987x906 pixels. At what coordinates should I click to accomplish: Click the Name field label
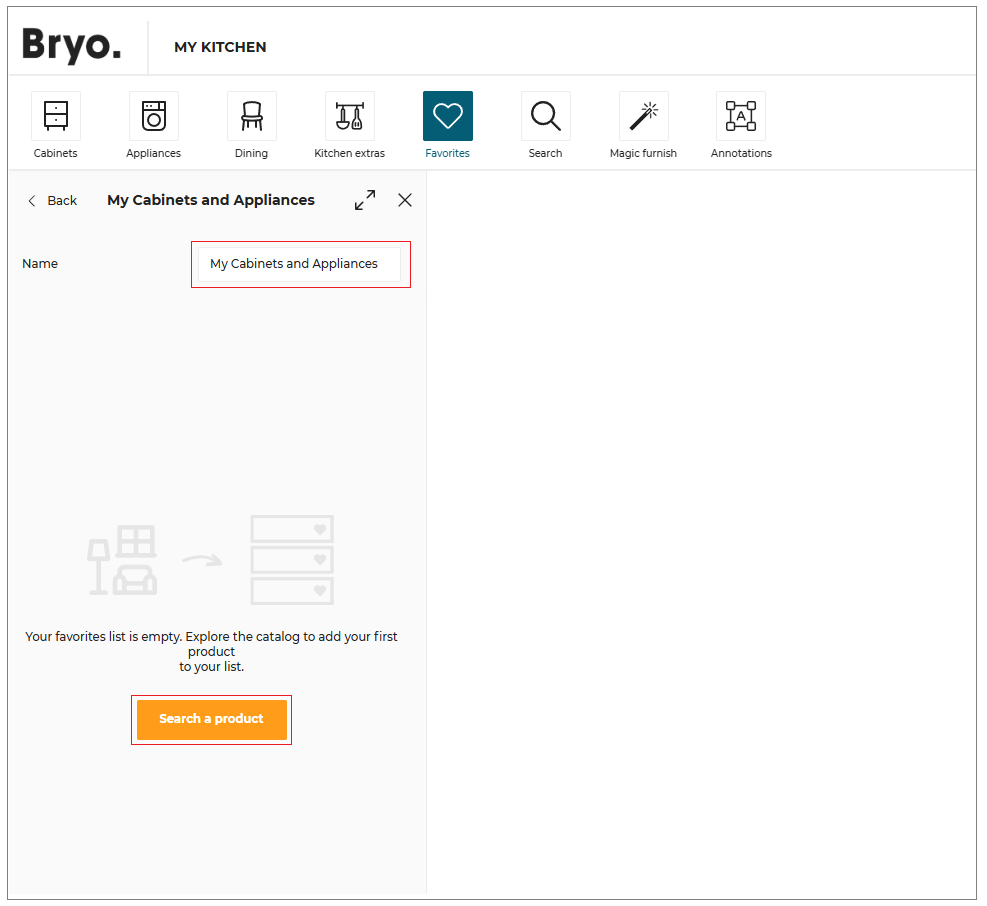click(x=40, y=264)
